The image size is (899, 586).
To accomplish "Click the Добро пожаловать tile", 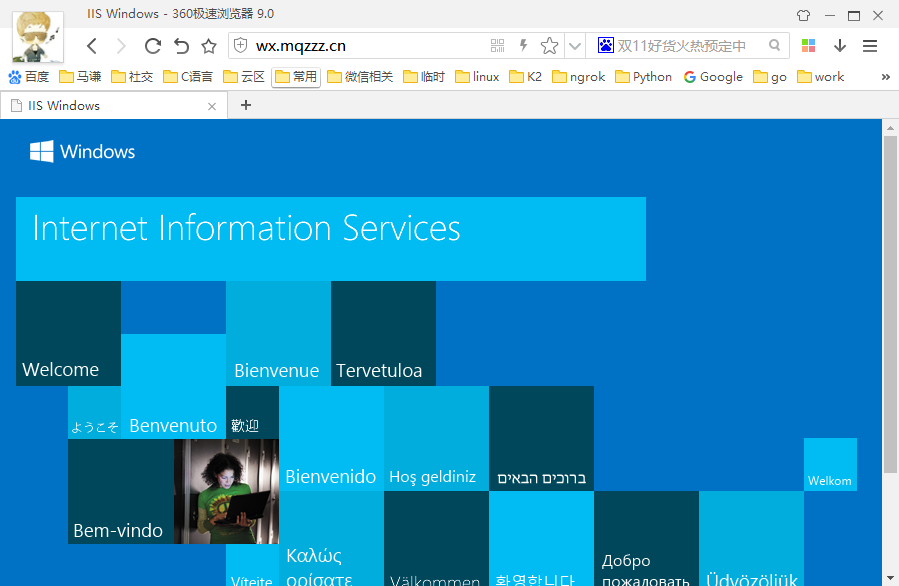I will click(x=646, y=538).
